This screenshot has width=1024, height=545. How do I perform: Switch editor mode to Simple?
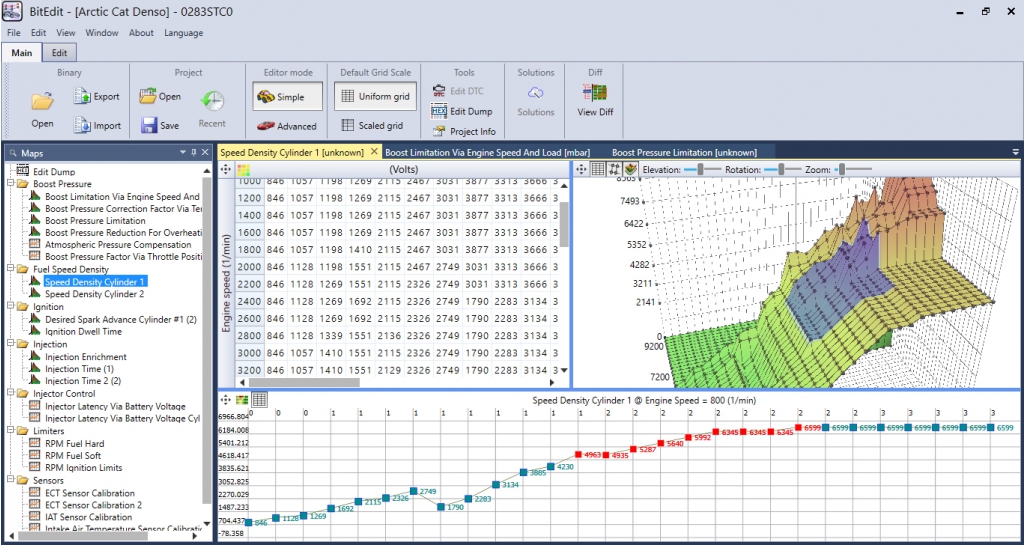coord(287,97)
